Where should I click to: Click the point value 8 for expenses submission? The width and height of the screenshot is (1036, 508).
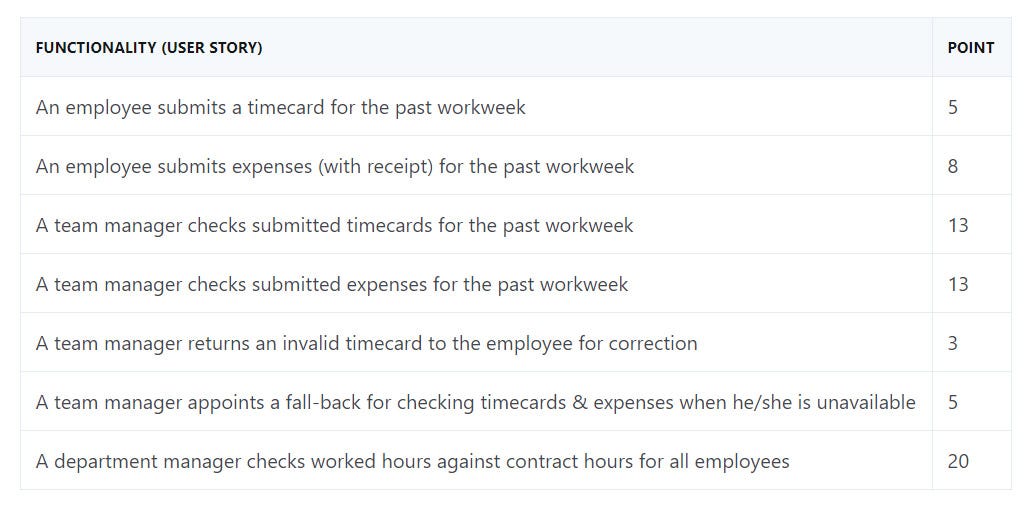click(953, 166)
